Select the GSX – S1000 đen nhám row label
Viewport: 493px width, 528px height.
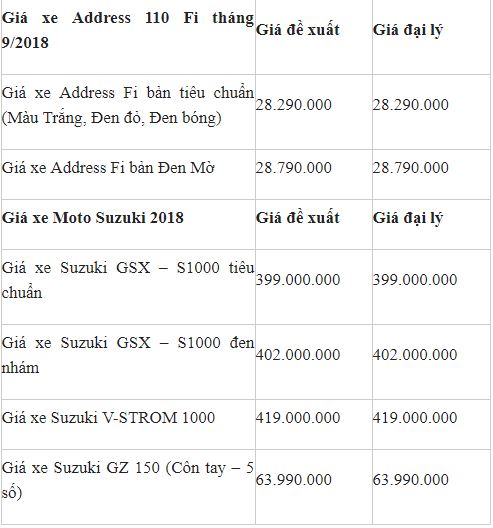(128, 355)
